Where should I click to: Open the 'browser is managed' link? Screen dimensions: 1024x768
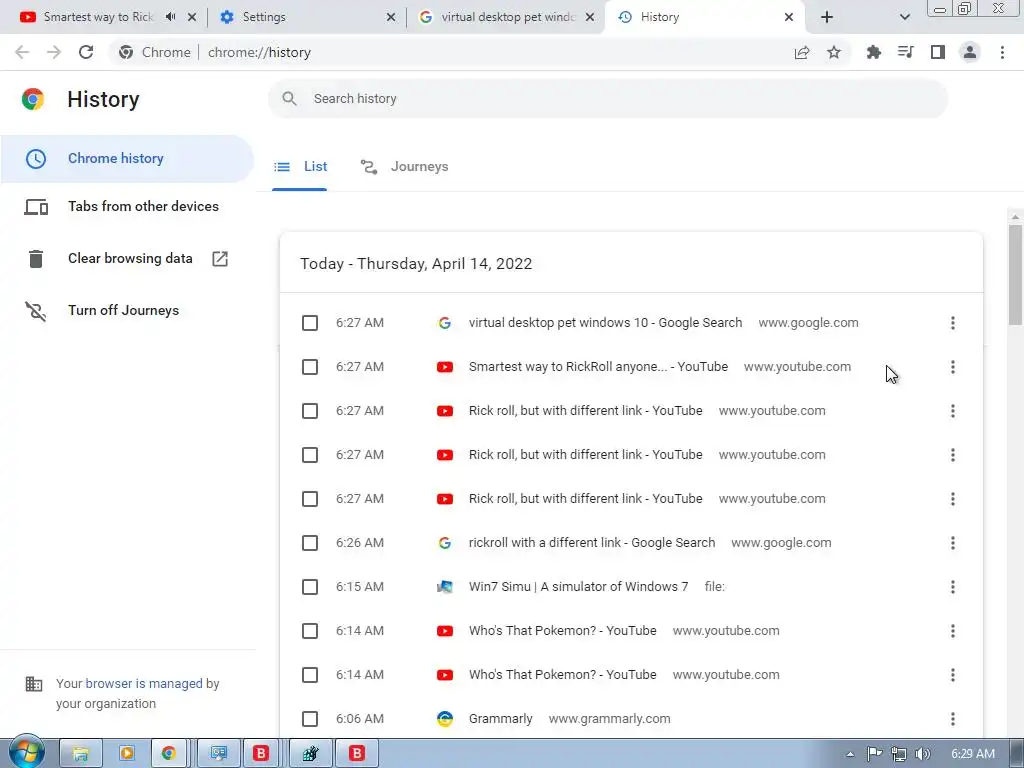point(144,684)
